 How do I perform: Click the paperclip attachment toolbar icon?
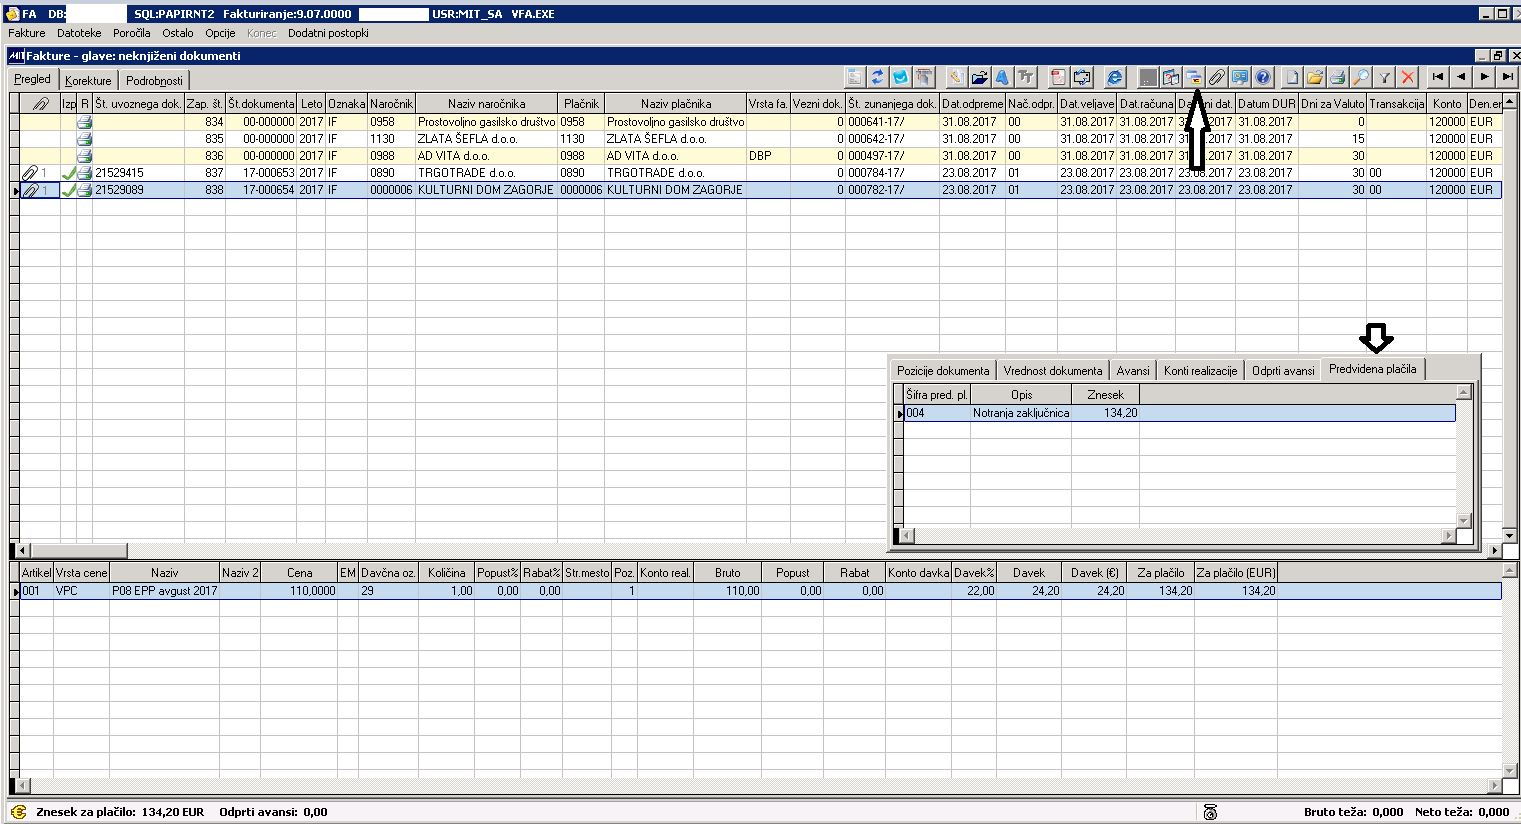(1216, 77)
